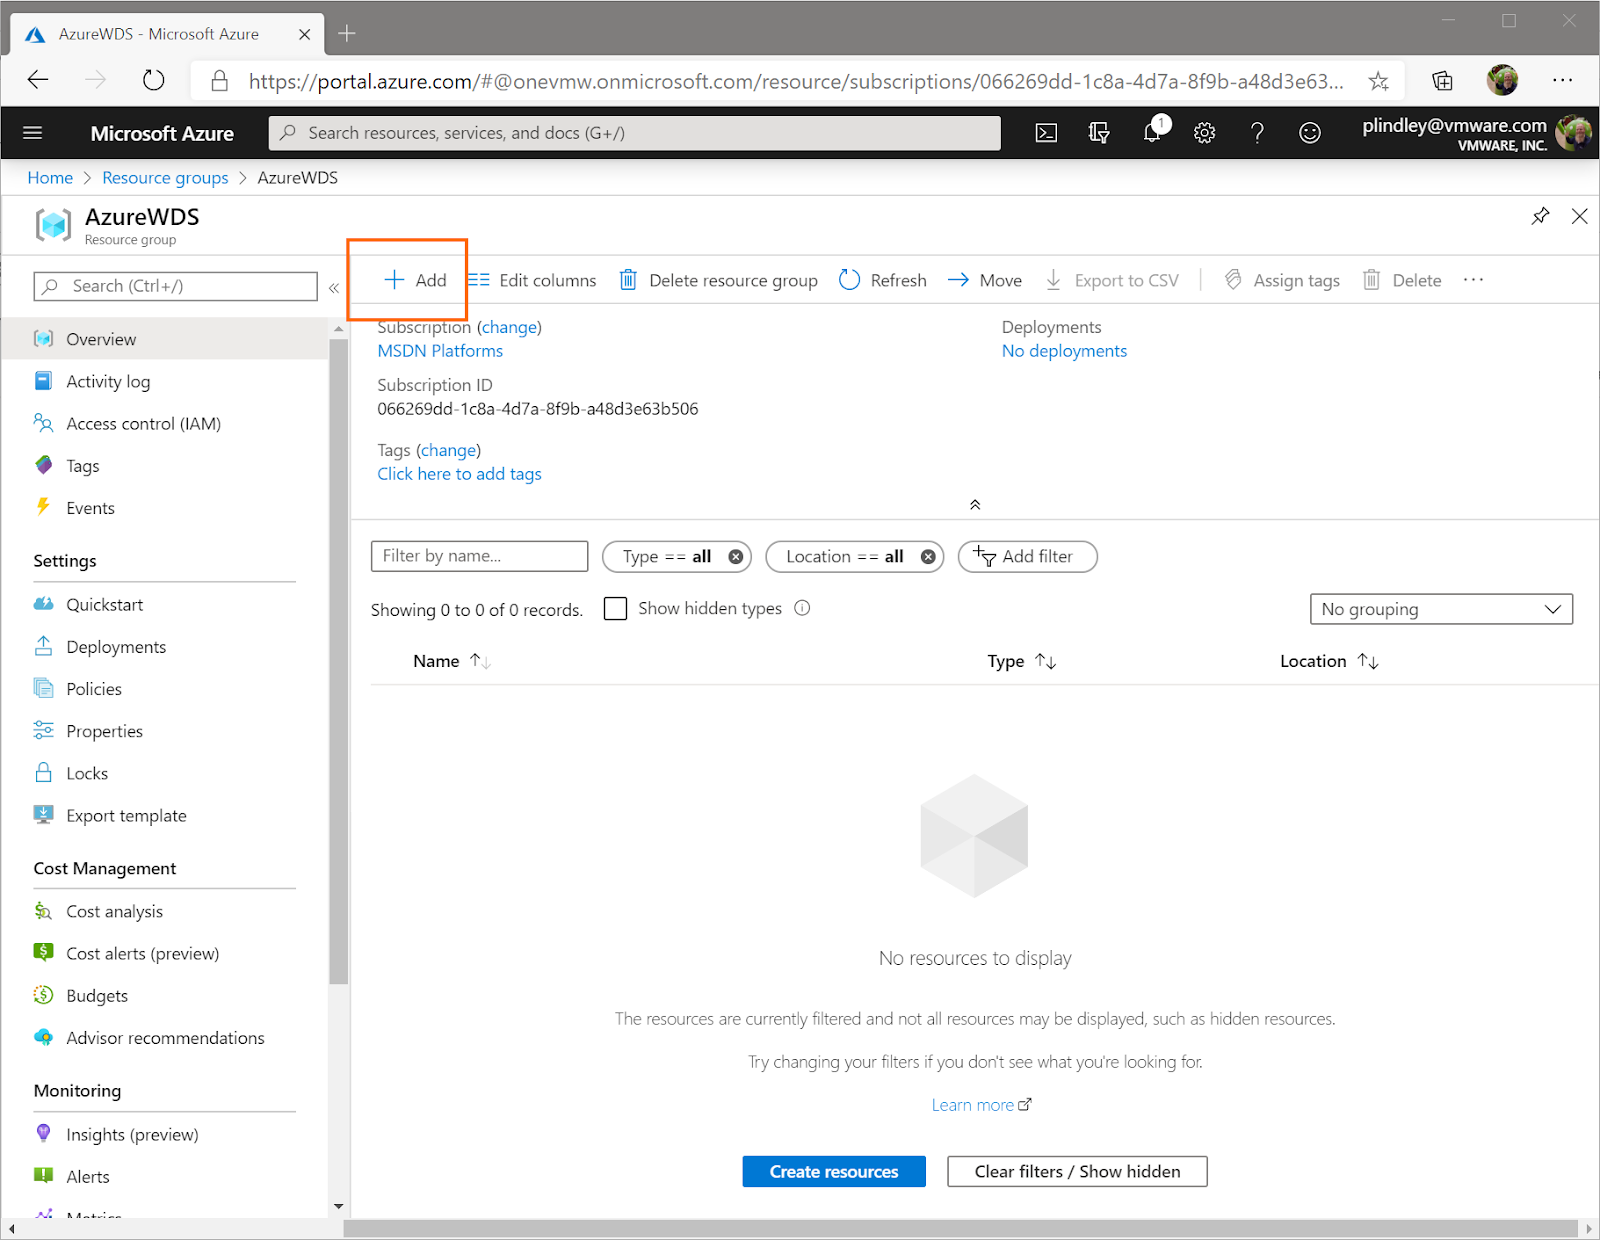1600x1240 pixels.
Task: Click the left menu vertical scrollbar
Action: tap(338, 661)
